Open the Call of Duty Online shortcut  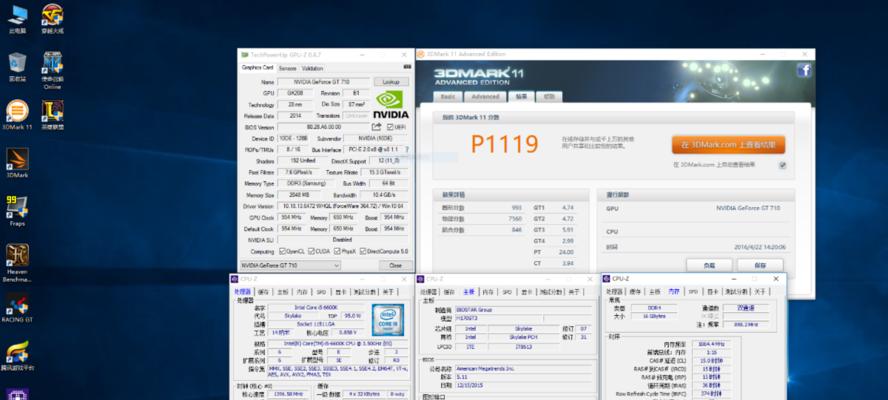(x=52, y=70)
